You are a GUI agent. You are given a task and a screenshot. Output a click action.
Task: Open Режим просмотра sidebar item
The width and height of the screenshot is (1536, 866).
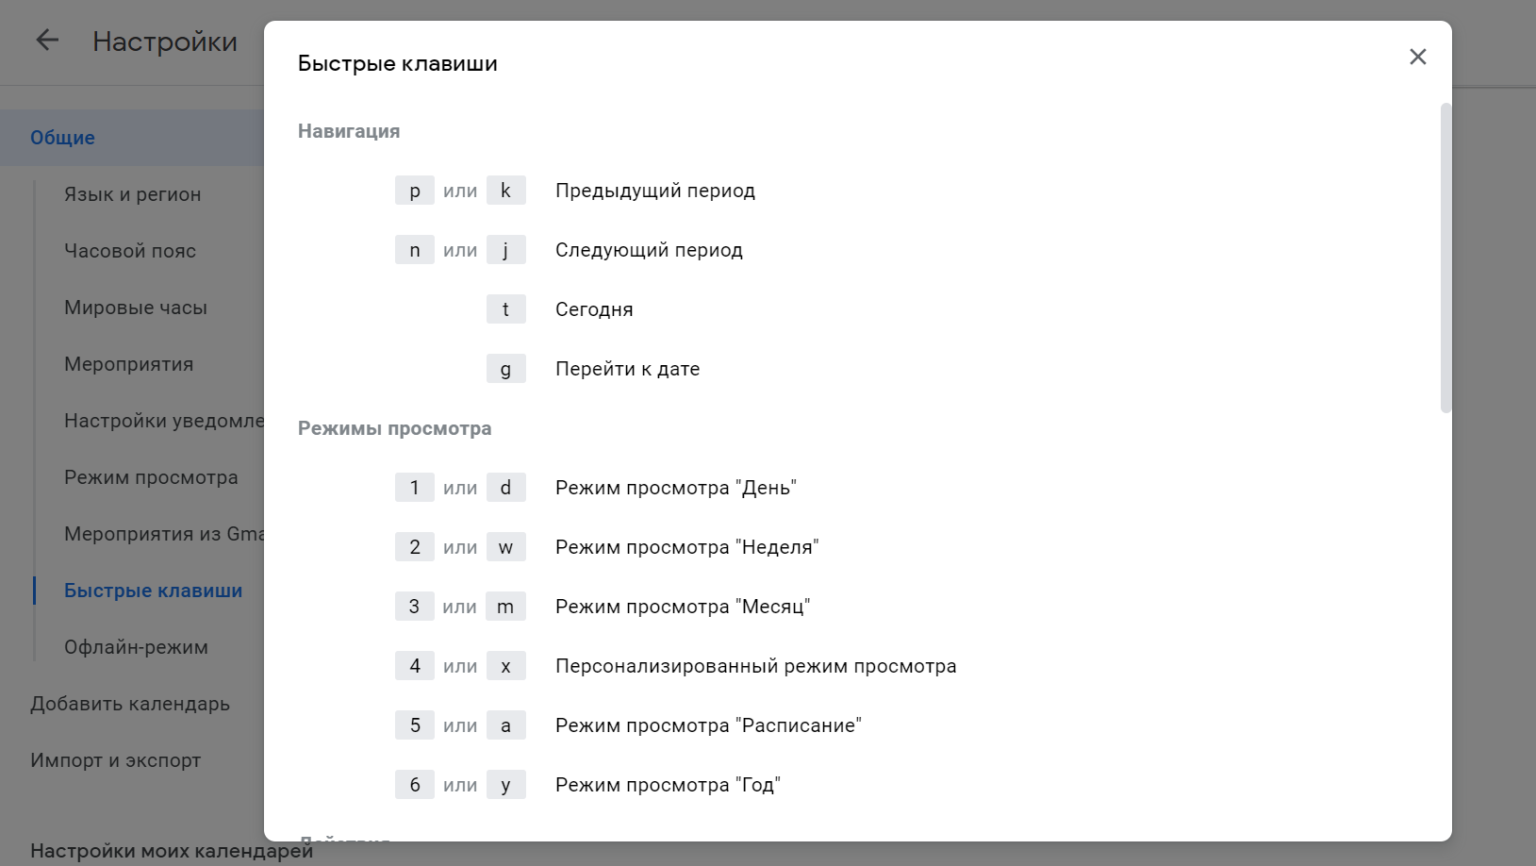(151, 478)
